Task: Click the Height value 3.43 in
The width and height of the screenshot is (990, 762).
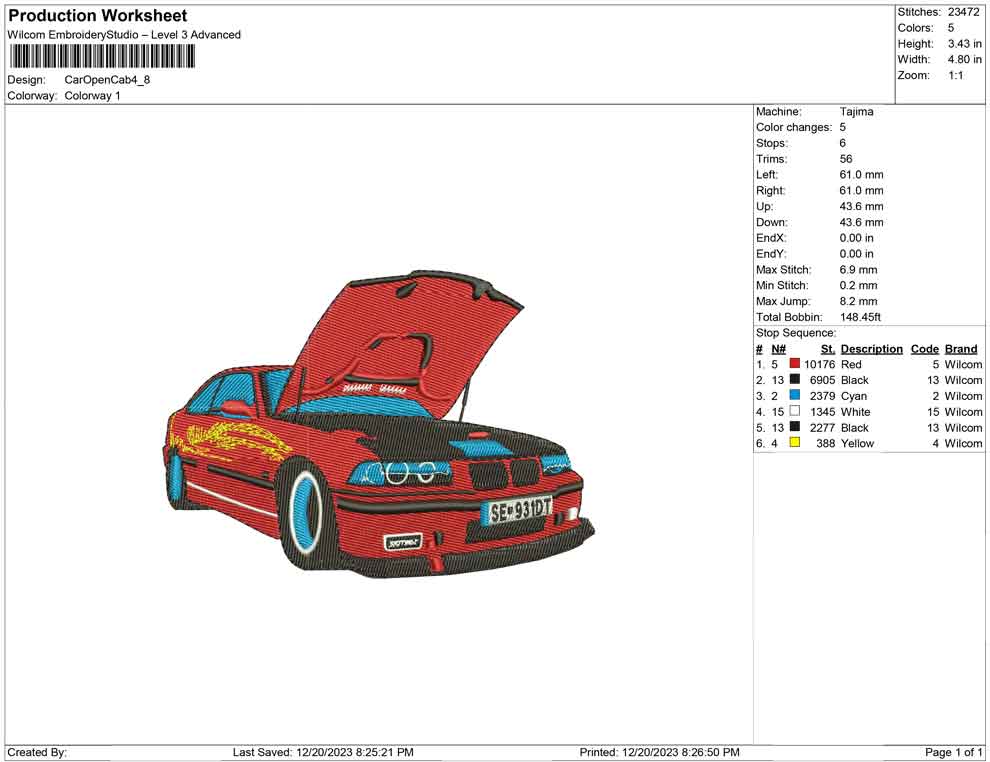Action: (964, 44)
